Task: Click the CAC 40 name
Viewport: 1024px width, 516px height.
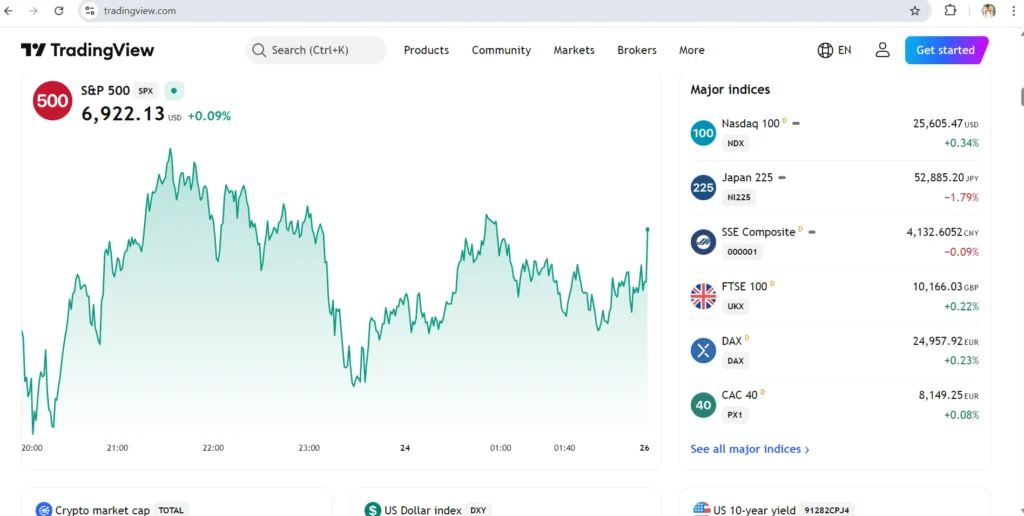Action: pos(739,395)
